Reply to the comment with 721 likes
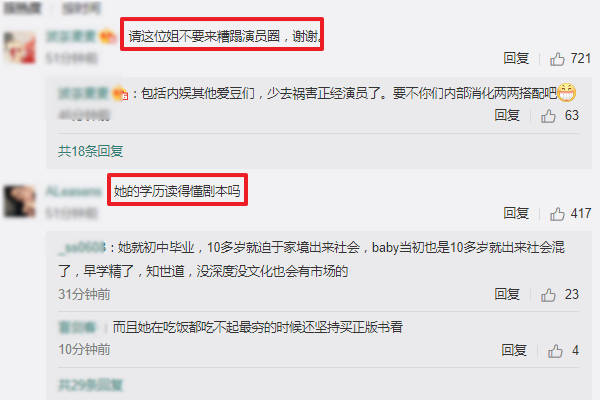This screenshot has height=400, width=600. (x=516, y=59)
